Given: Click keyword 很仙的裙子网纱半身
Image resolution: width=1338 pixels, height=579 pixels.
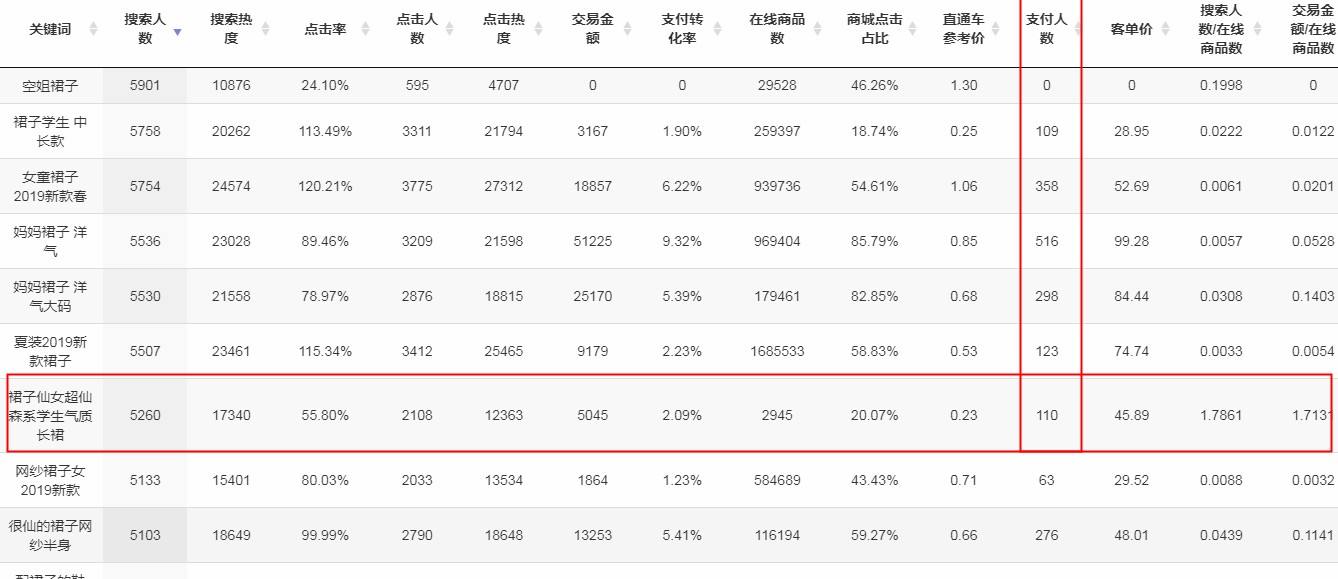Looking at the screenshot, I should tap(50, 535).
